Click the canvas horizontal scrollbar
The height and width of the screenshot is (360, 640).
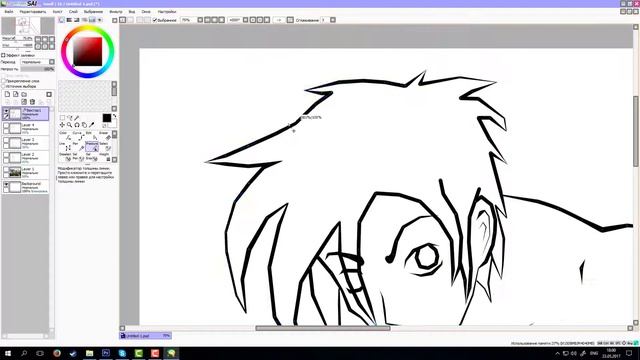[x=322, y=328]
